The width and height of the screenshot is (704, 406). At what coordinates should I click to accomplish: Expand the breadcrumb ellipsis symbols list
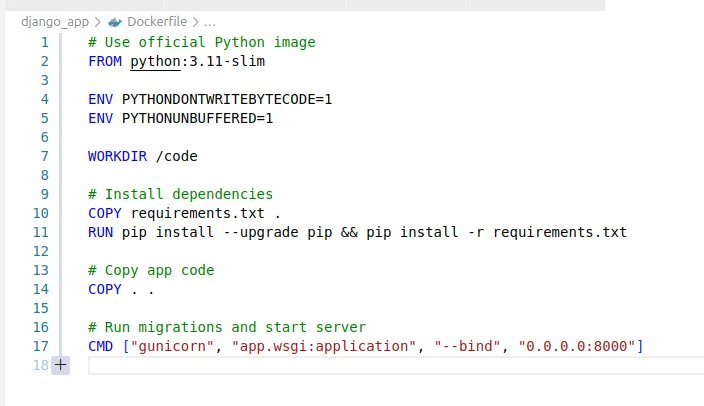click(x=209, y=22)
